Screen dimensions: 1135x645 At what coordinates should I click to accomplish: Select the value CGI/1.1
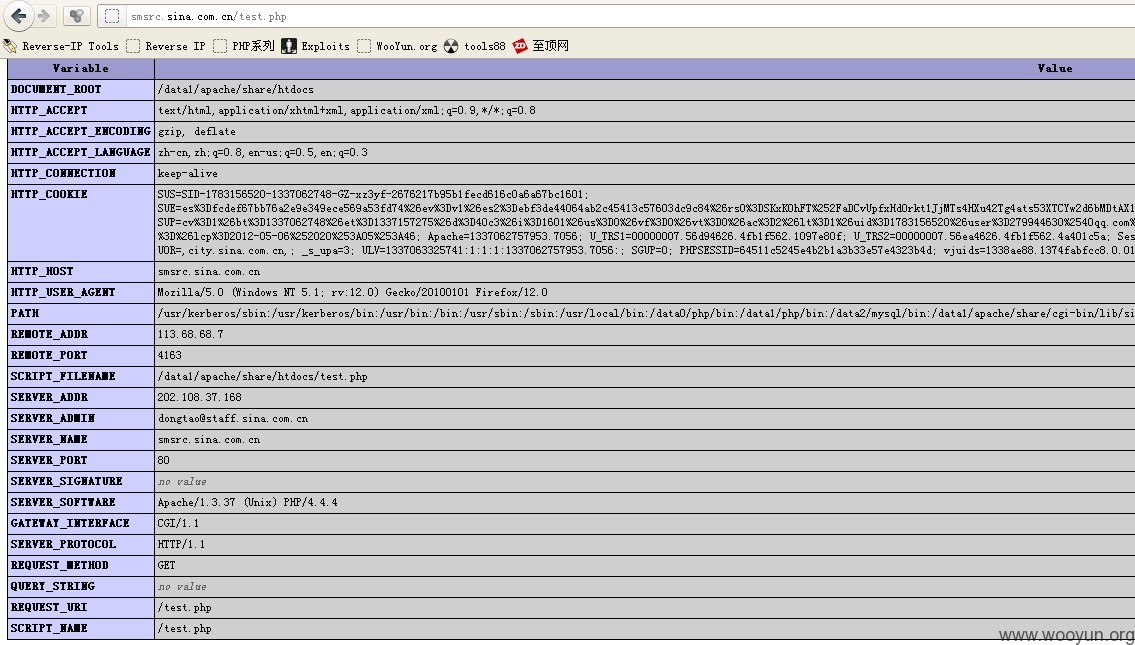178,524
